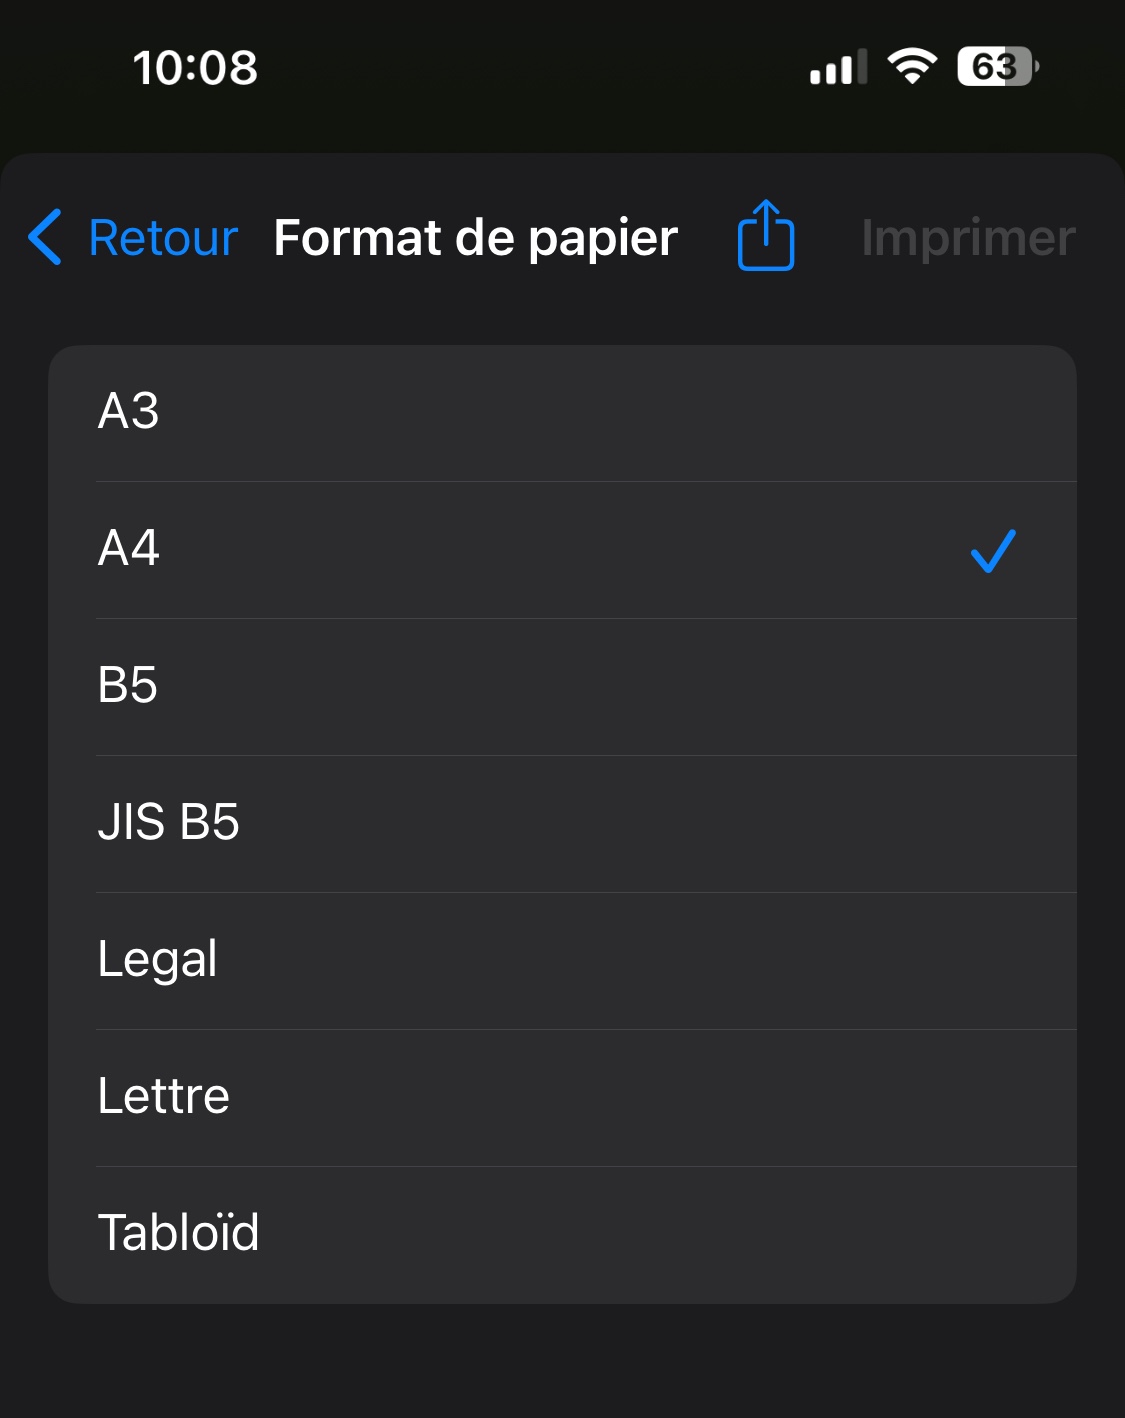Tap the share icon in the header
Image resolution: width=1125 pixels, height=1418 pixels.
tap(766, 236)
